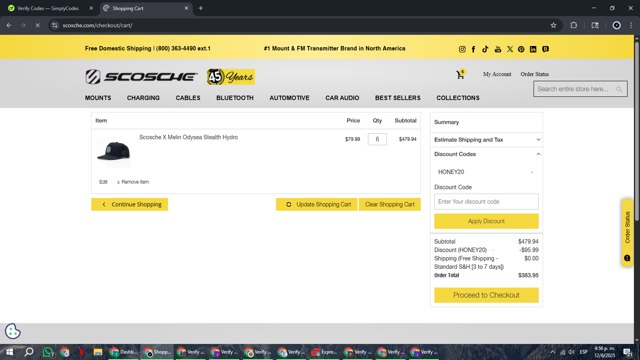Click the Scosche logo
Screen dimensions: 640x360
click(141, 76)
